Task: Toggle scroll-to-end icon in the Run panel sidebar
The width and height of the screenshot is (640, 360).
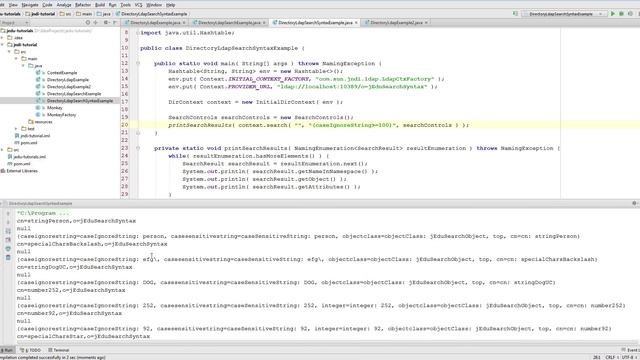Action: click(x=8, y=240)
